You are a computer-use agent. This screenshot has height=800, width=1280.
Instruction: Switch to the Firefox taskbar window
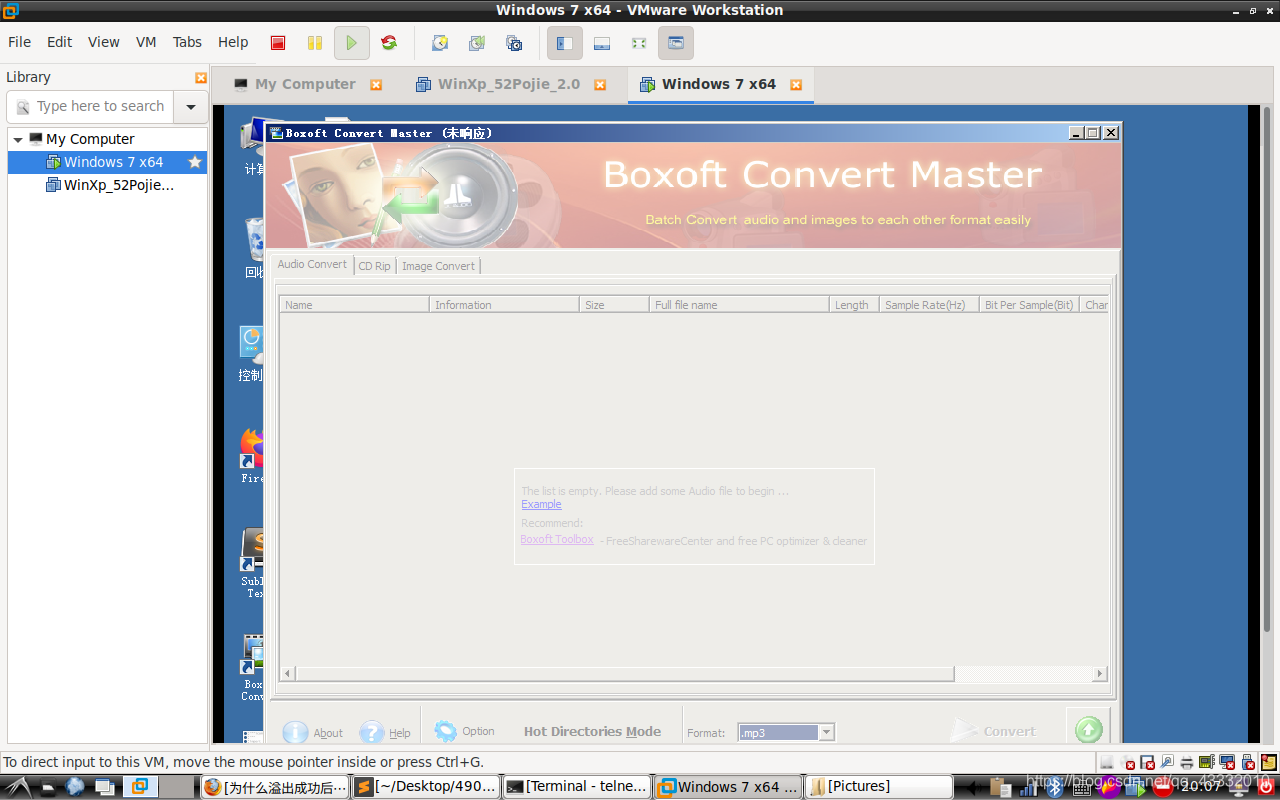tap(274, 787)
